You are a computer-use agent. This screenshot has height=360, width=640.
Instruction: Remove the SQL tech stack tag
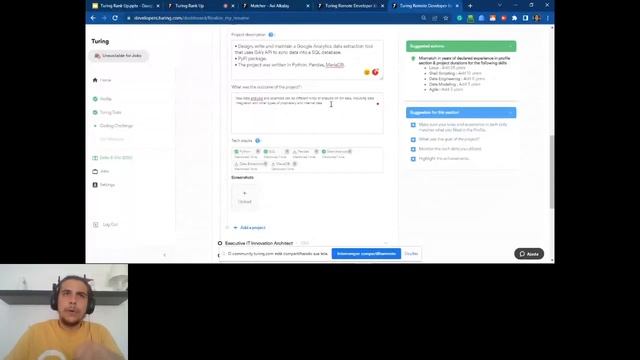(x=287, y=151)
